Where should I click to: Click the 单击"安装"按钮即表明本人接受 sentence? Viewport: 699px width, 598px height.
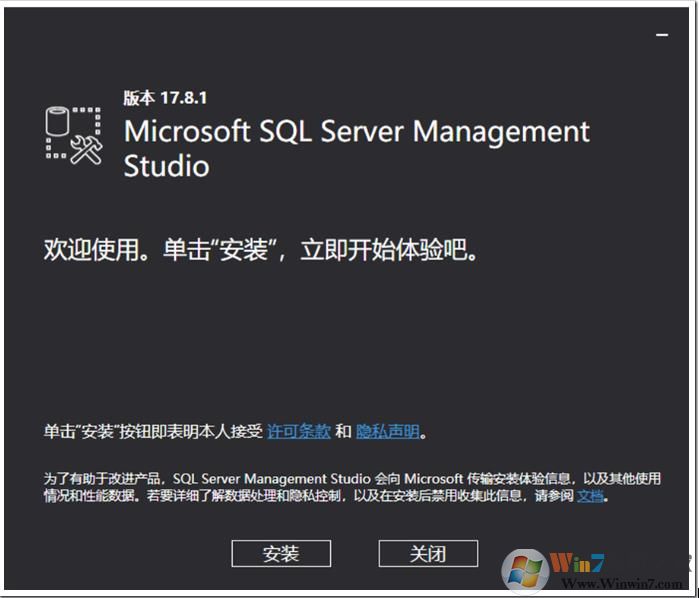(153, 432)
